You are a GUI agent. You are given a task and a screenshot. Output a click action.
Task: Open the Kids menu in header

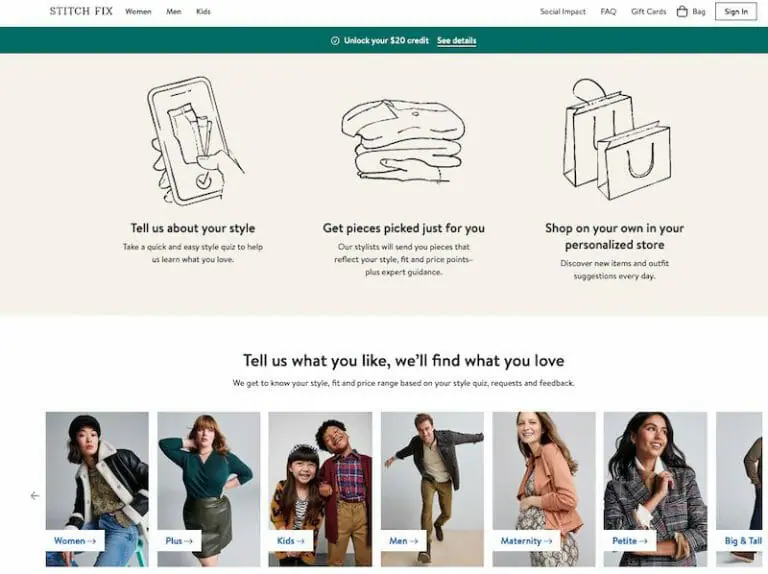tap(203, 11)
